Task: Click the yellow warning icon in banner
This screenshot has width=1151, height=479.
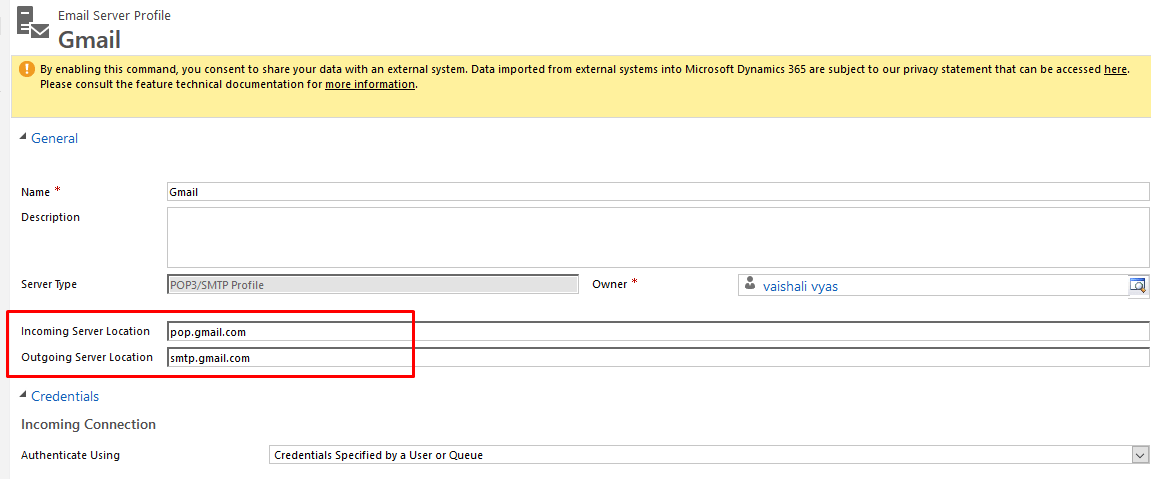Action: [26, 69]
